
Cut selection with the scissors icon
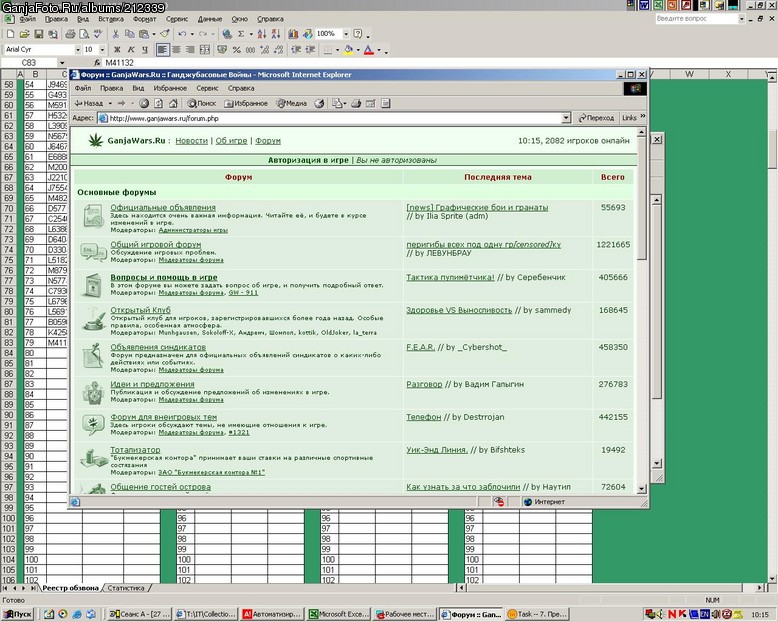pyautogui.click(x=116, y=34)
